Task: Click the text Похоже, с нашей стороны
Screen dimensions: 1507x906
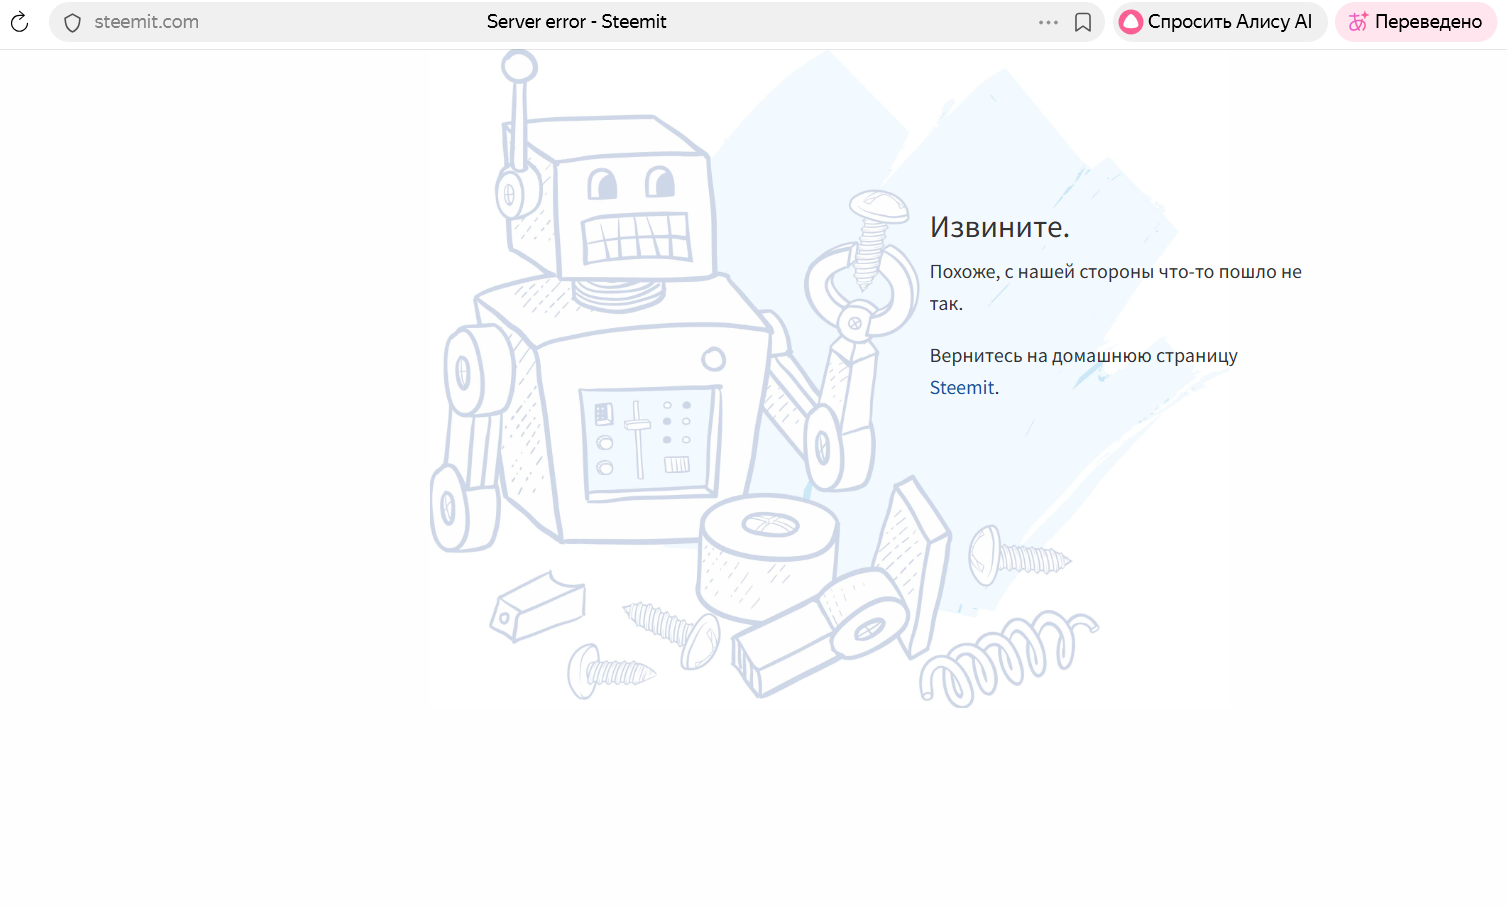Action: (1042, 272)
